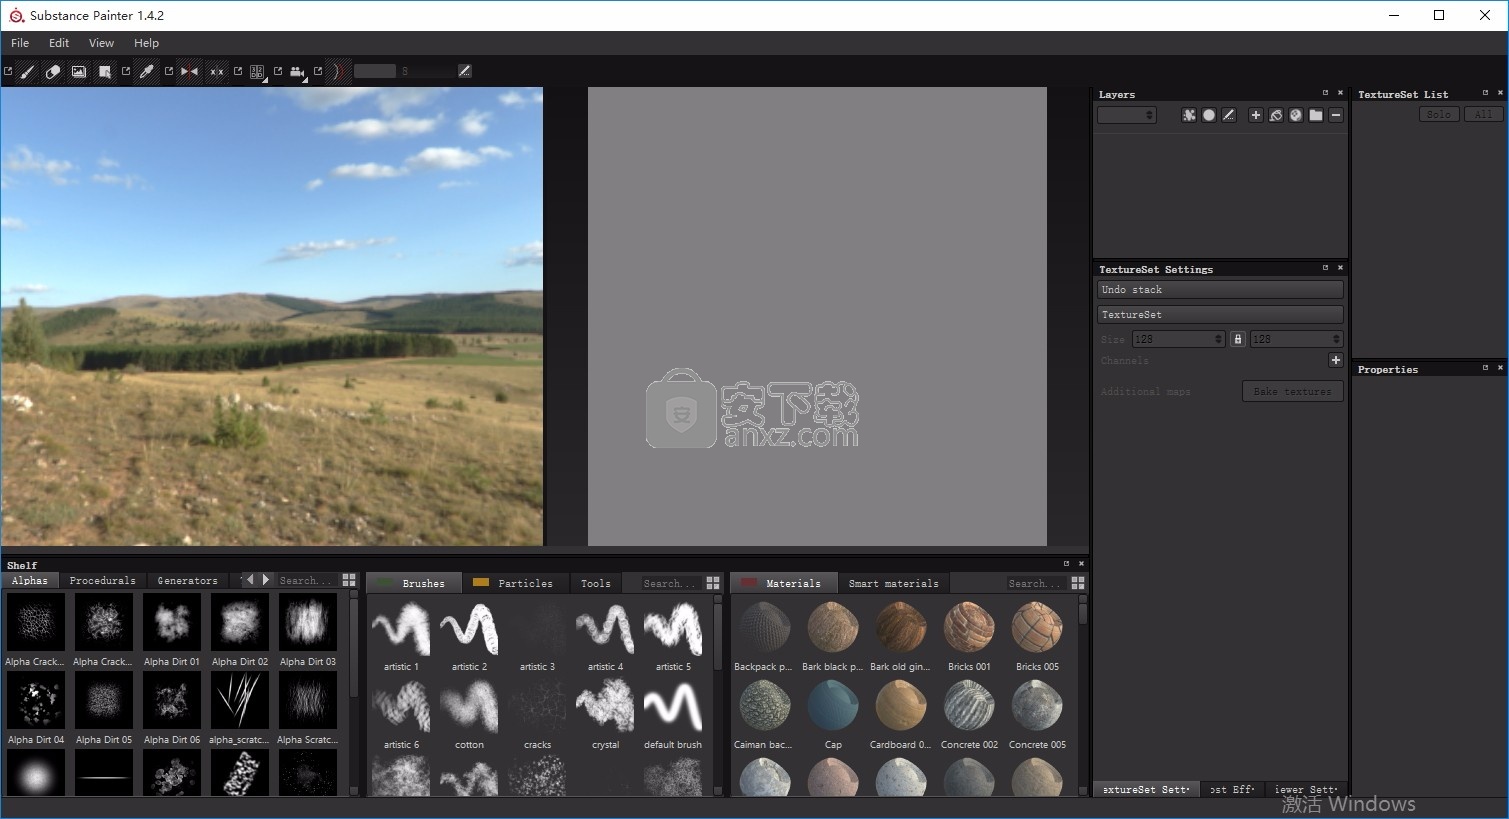Switch to the Procedurals shelf tab
The width and height of the screenshot is (1509, 819).
pyautogui.click(x=102, y=580)
